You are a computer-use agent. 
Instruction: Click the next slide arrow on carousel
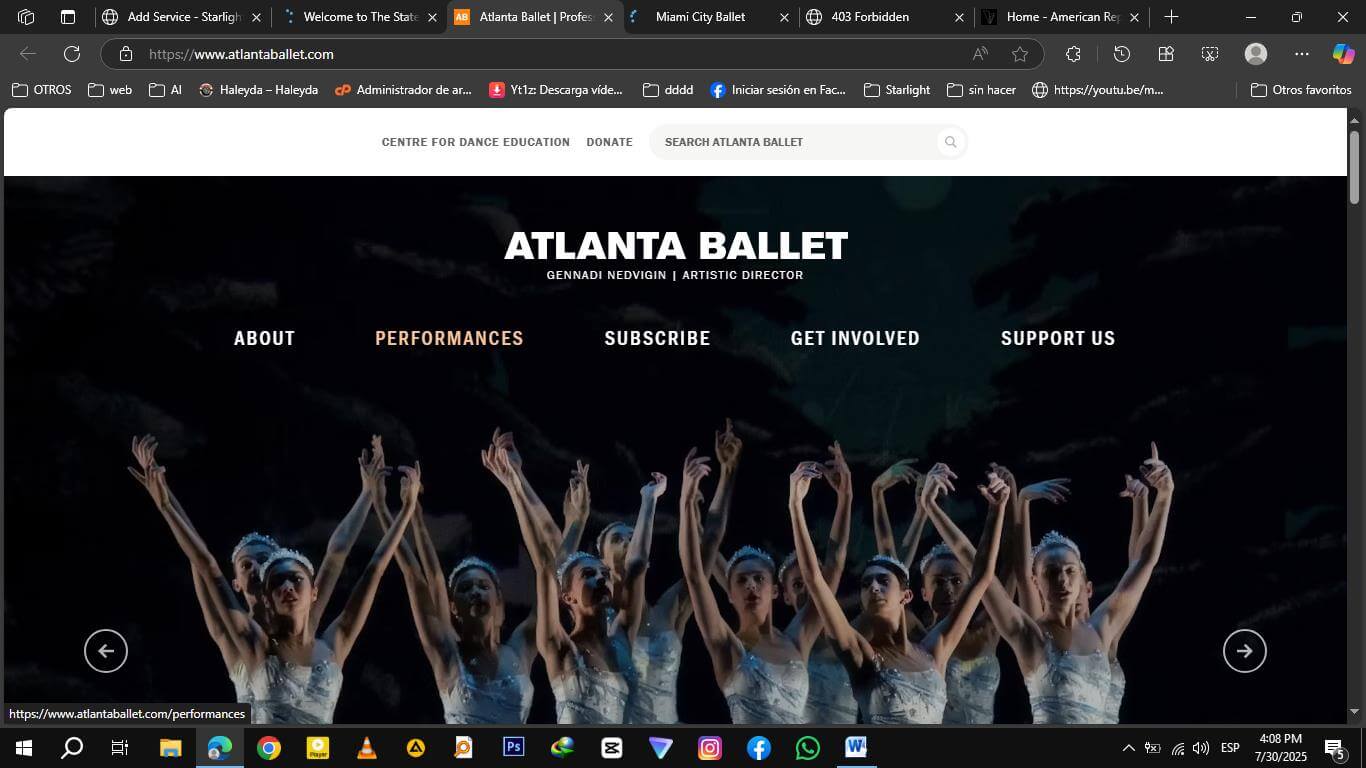1244,651
